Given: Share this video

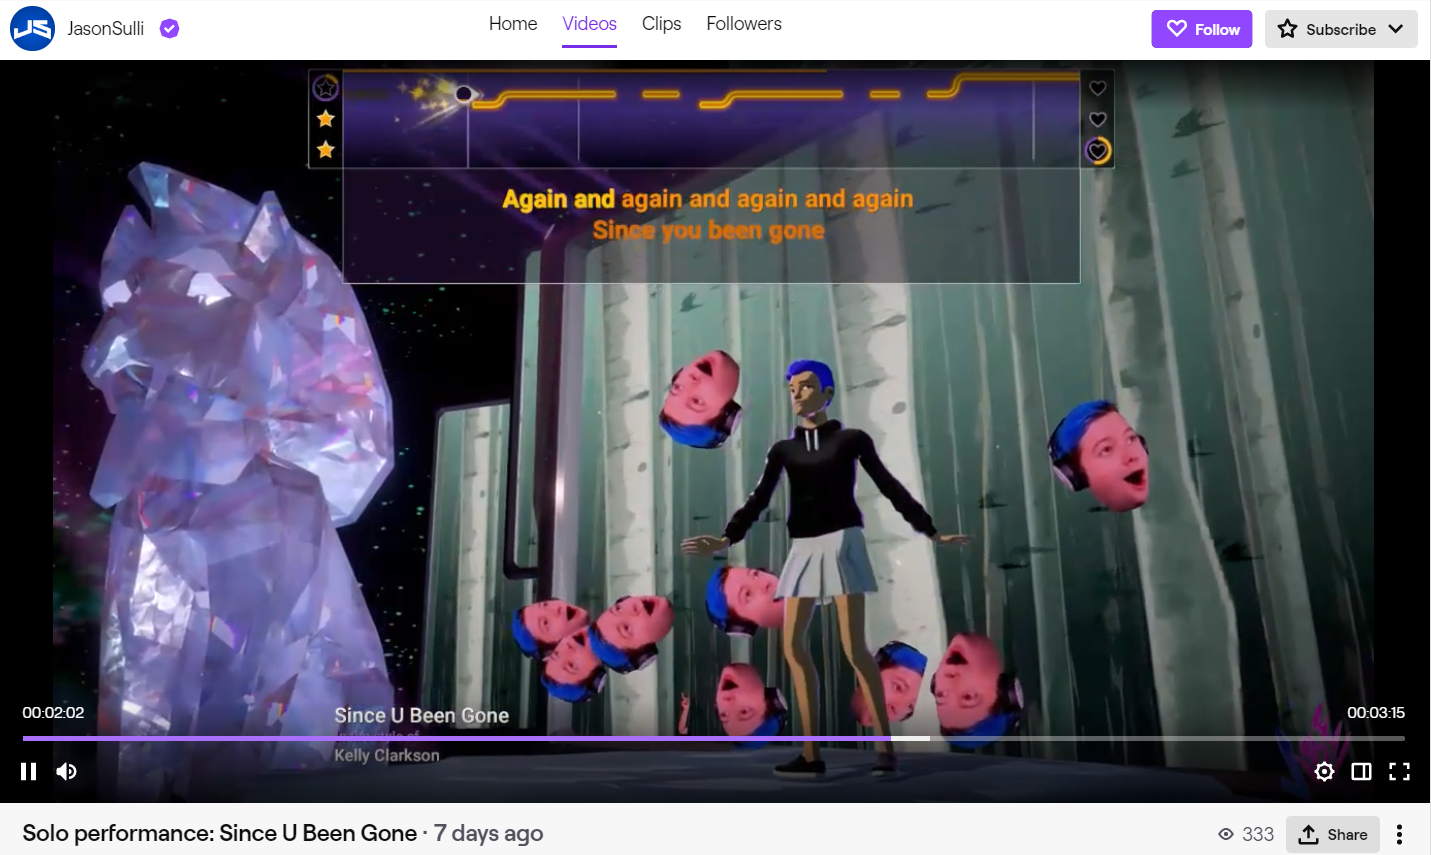Looking at the screenshot, I should pyautogui.click(x=1333, y=834).
